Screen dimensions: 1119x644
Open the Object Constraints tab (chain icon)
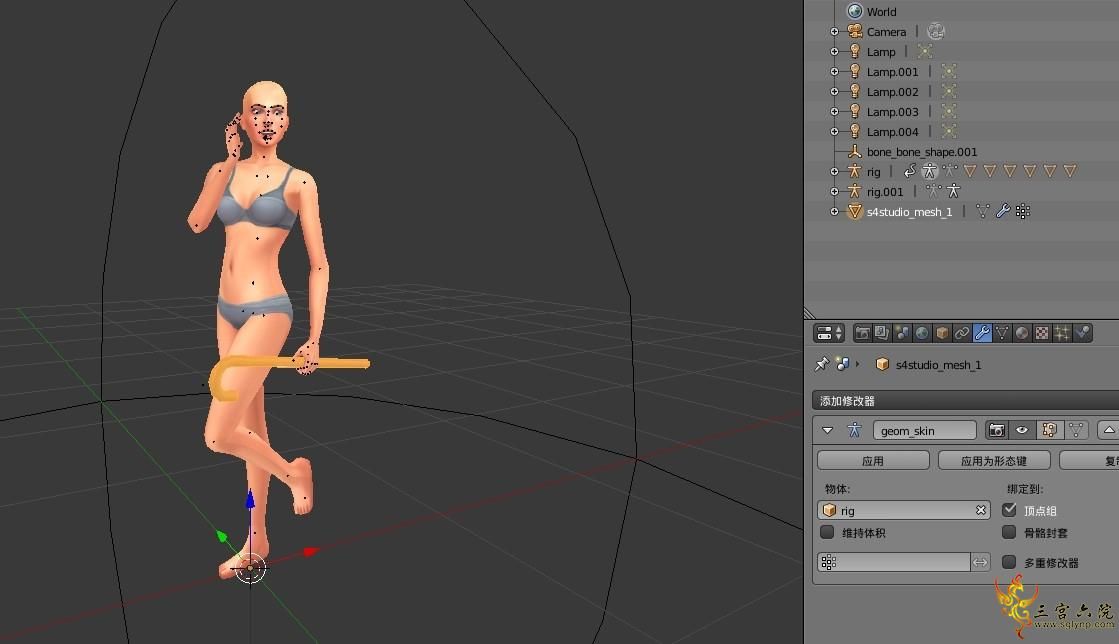pos(962,333)
